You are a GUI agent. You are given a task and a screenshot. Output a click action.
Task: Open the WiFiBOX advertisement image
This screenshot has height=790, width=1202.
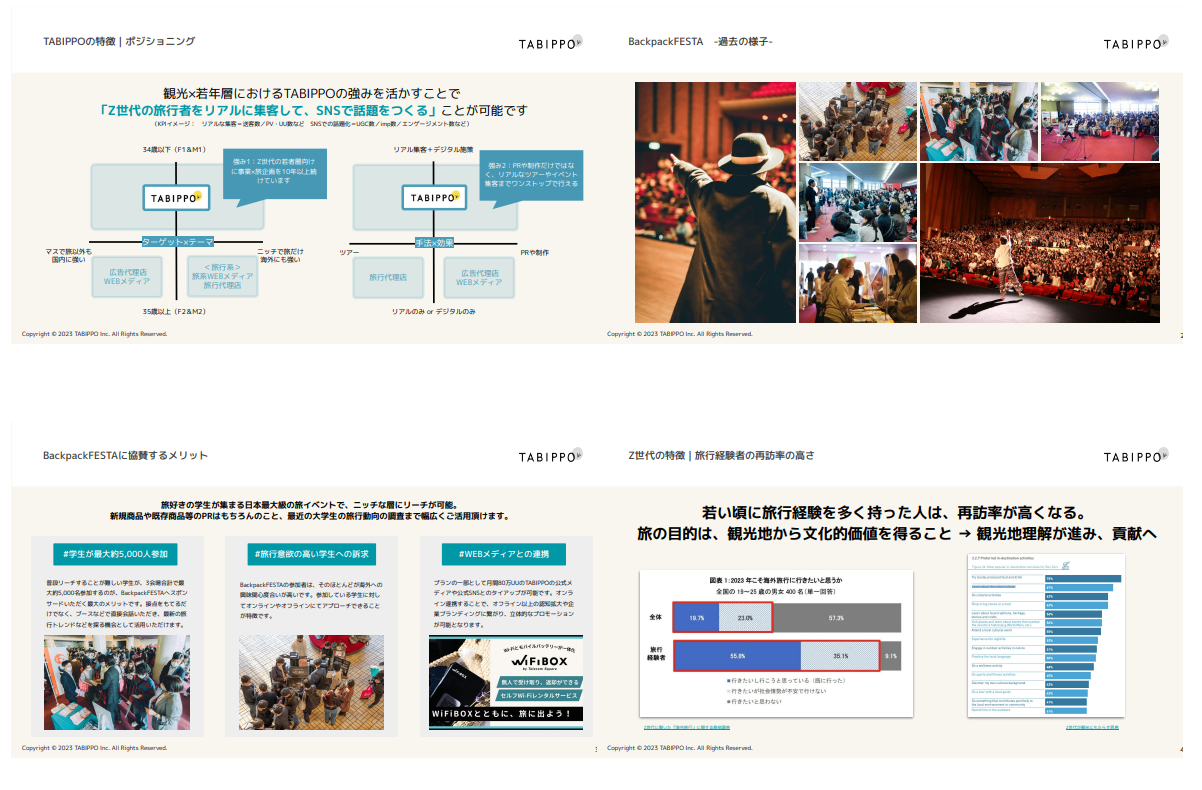[506, 682]
